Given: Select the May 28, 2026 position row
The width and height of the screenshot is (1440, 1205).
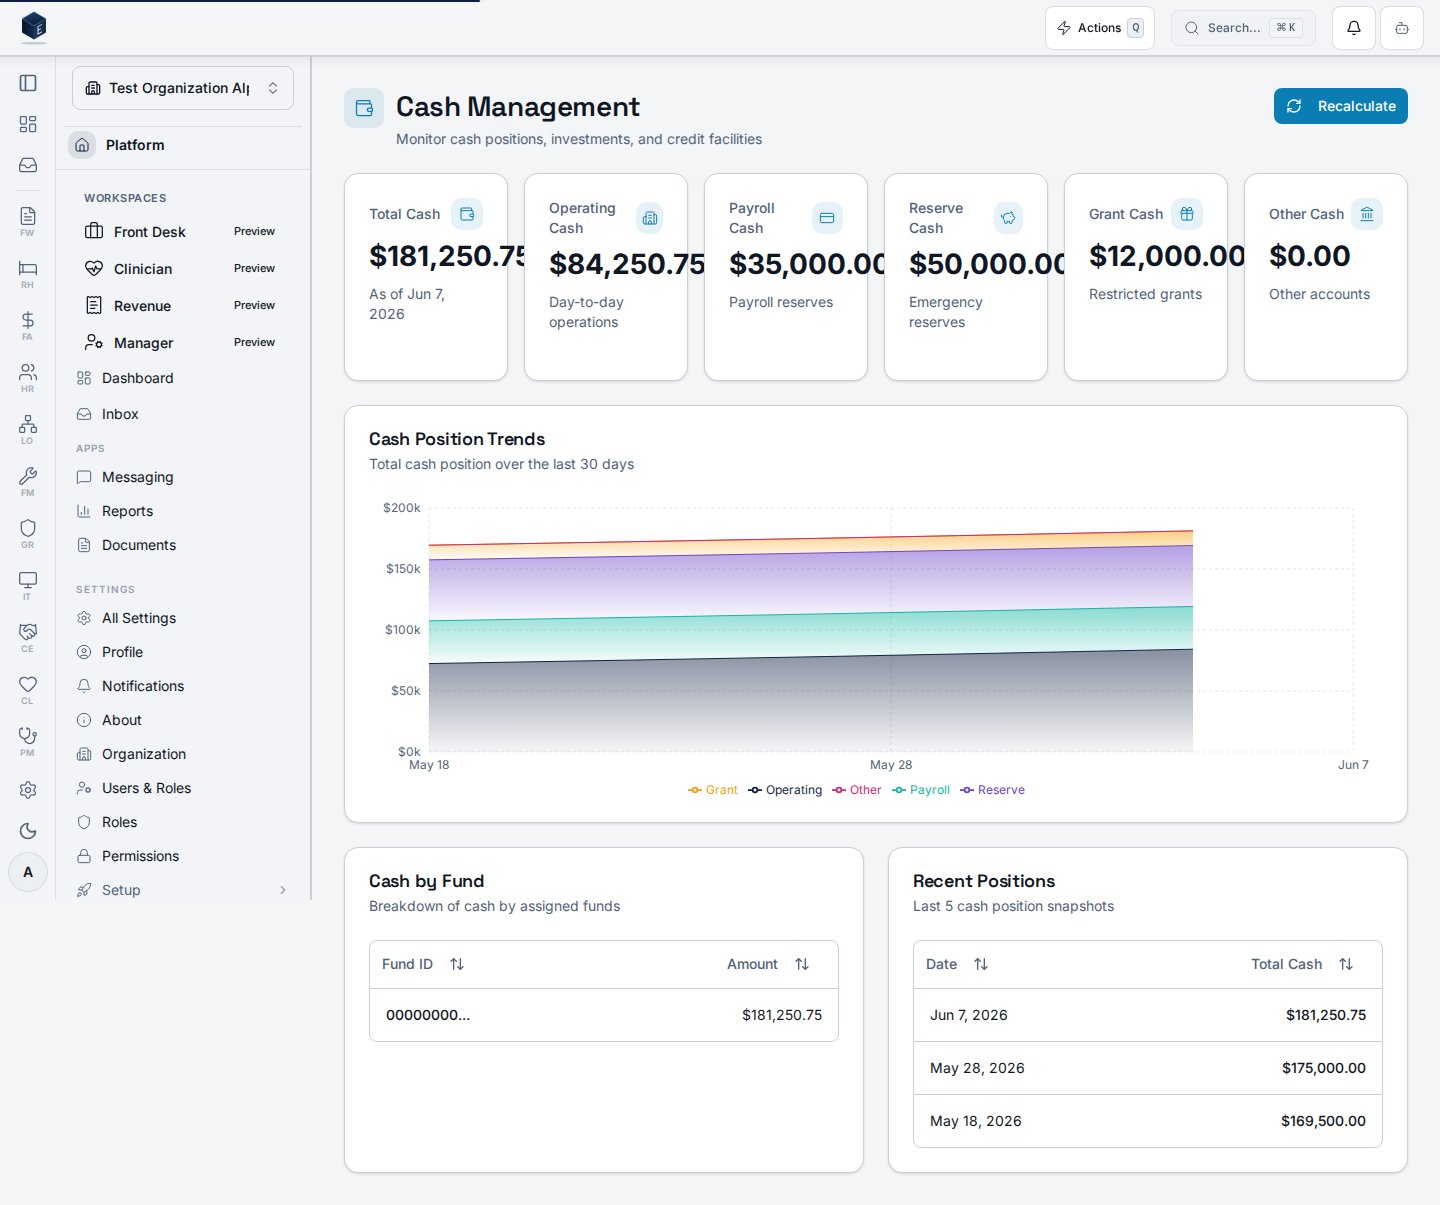Looking at the screenshot, I should click(1148, 1068).
